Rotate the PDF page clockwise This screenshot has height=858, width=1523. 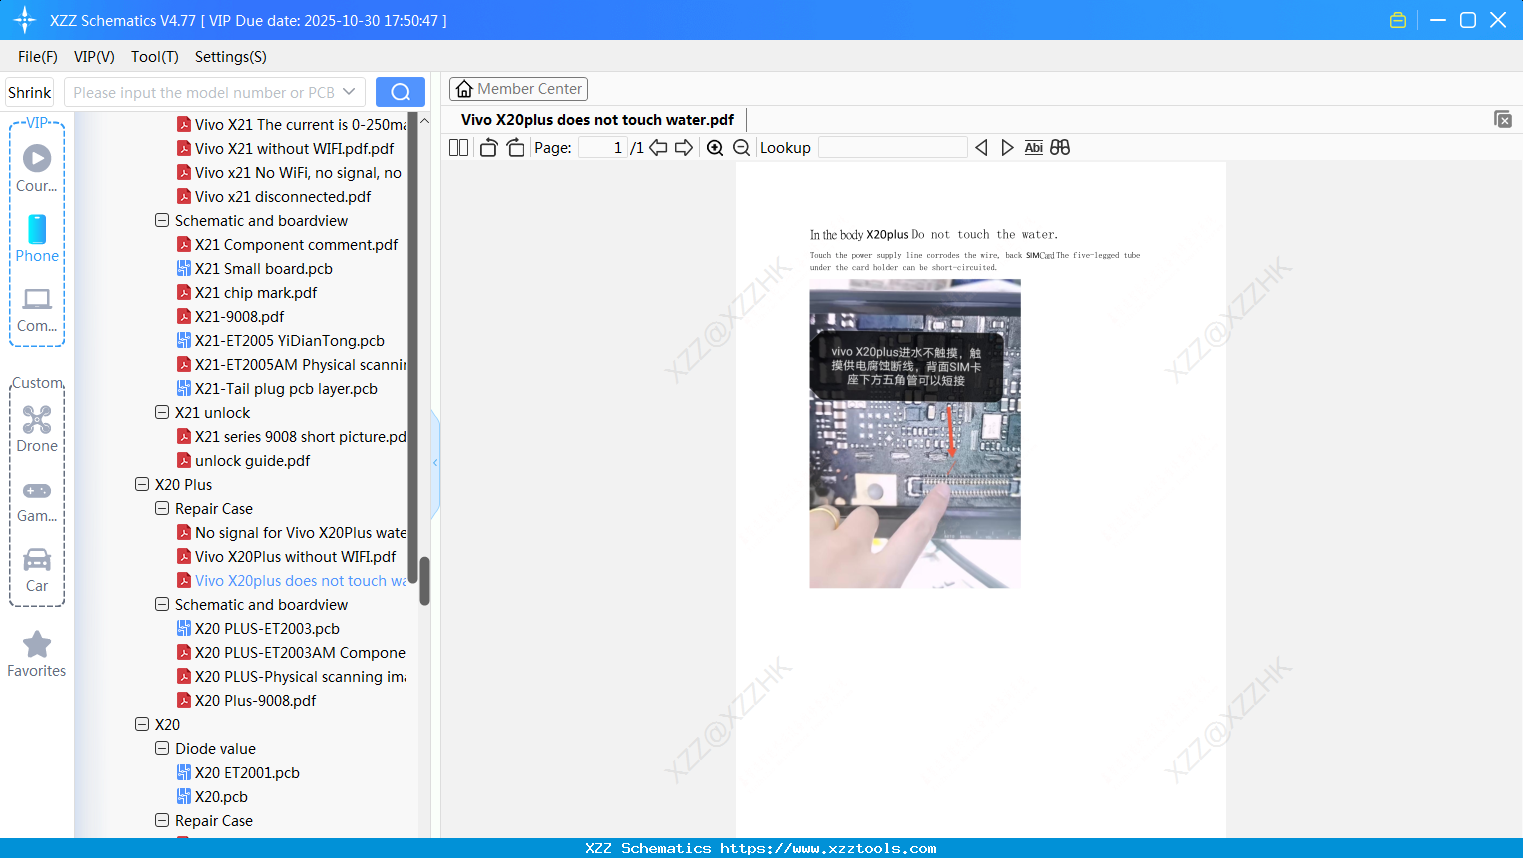pos(515,148)
